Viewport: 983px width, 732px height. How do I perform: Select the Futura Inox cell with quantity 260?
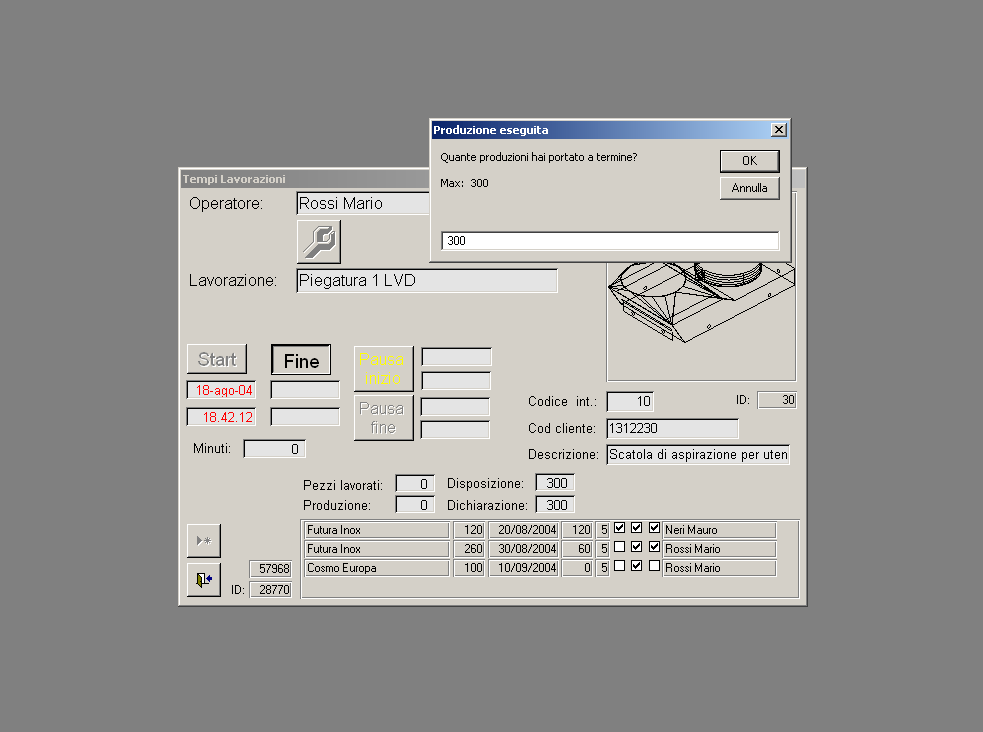(377, 549)
